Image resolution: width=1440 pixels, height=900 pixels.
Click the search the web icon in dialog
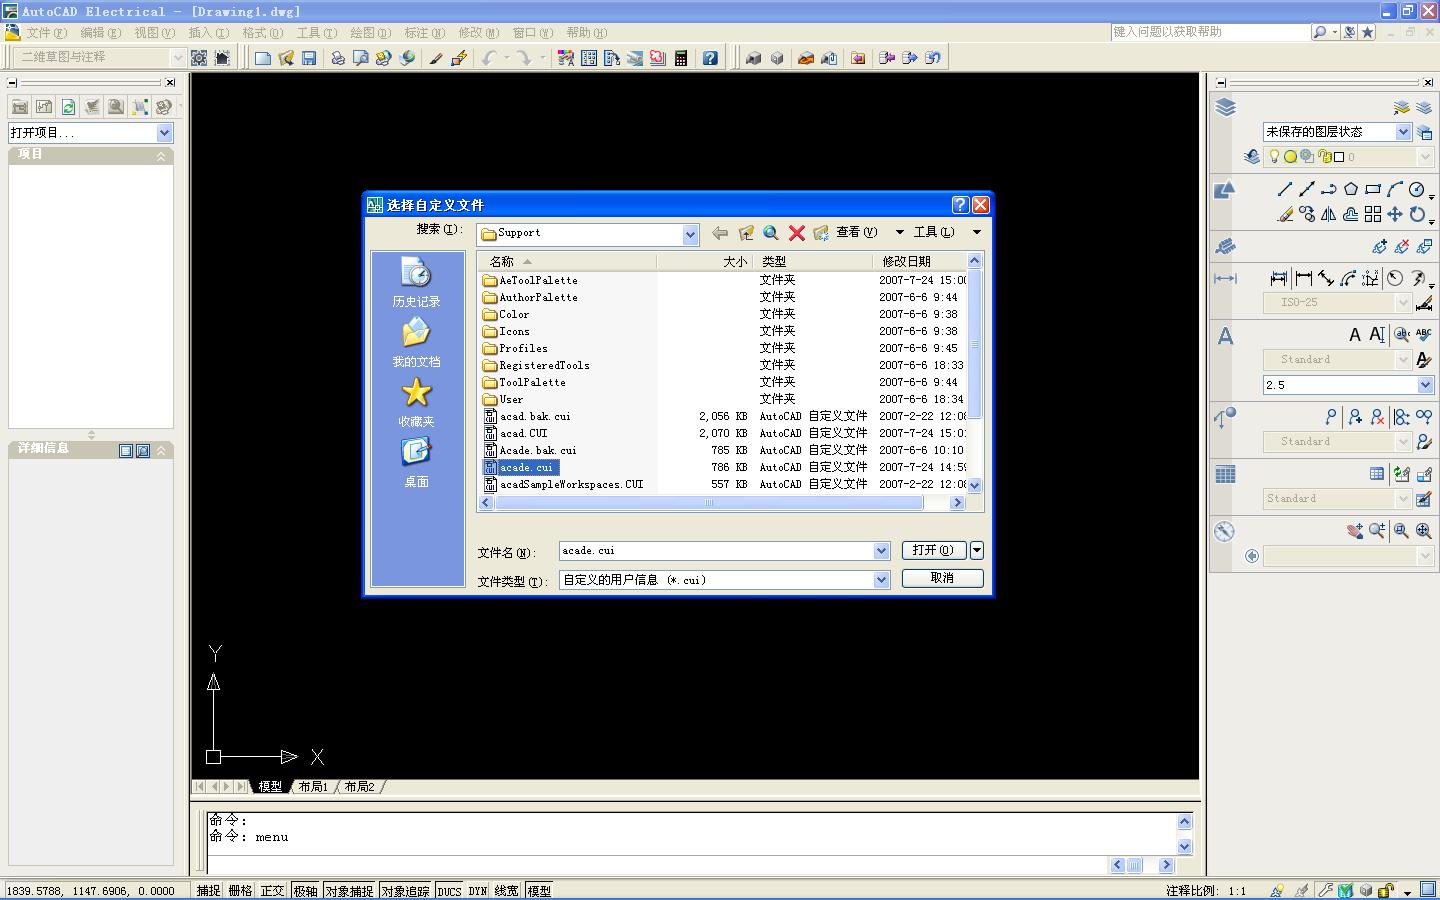[771, 233]
